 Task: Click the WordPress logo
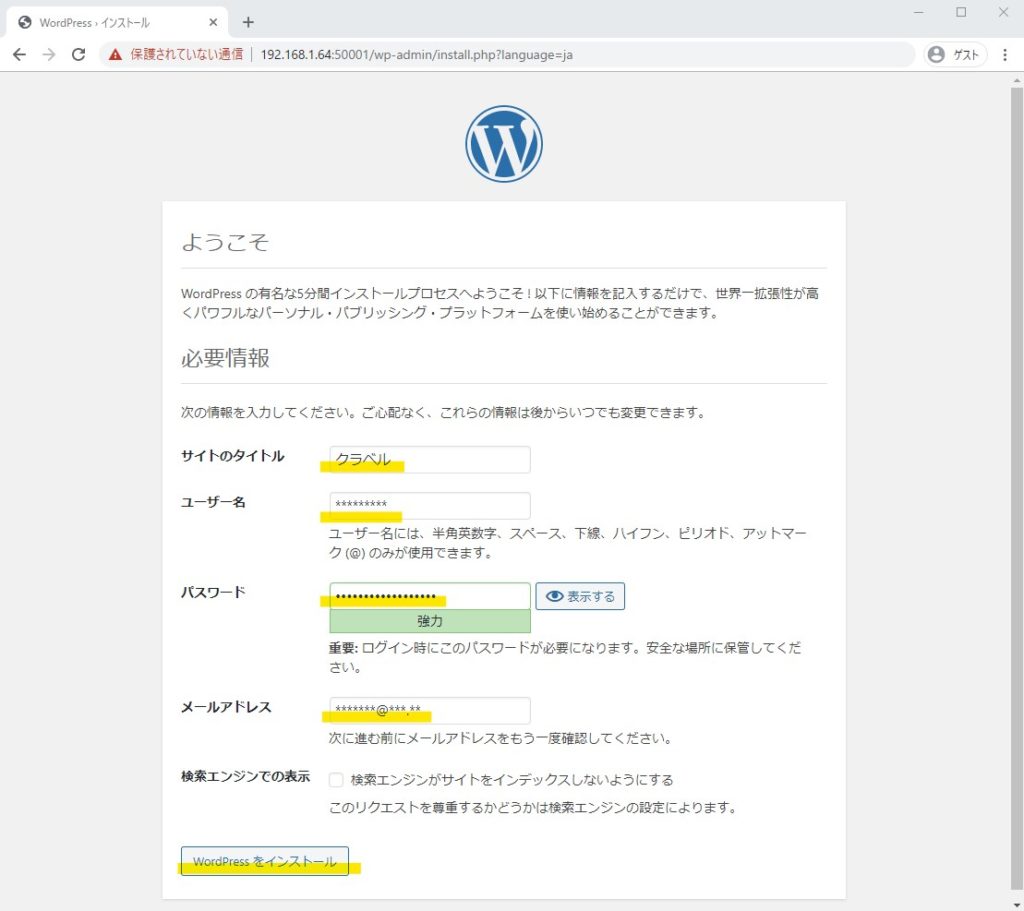click(x=504, y=144)
